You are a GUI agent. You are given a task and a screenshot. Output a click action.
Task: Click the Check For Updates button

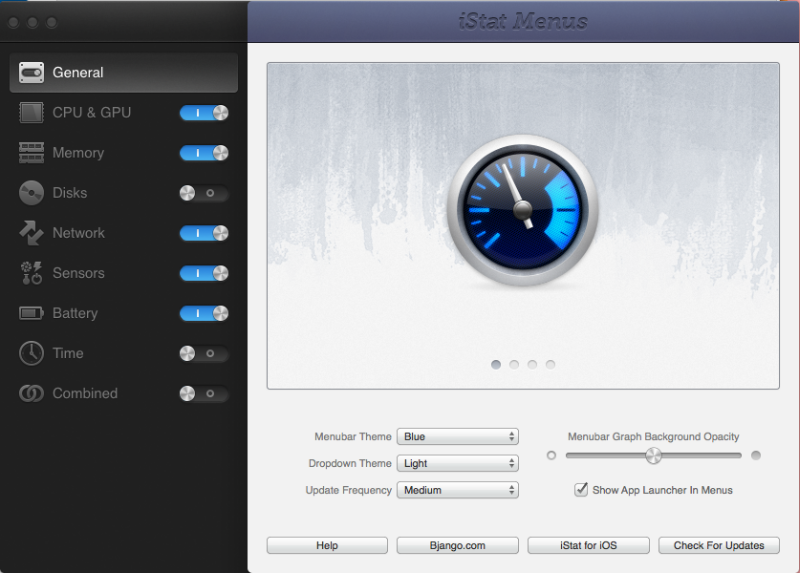(x=719, y=545)
